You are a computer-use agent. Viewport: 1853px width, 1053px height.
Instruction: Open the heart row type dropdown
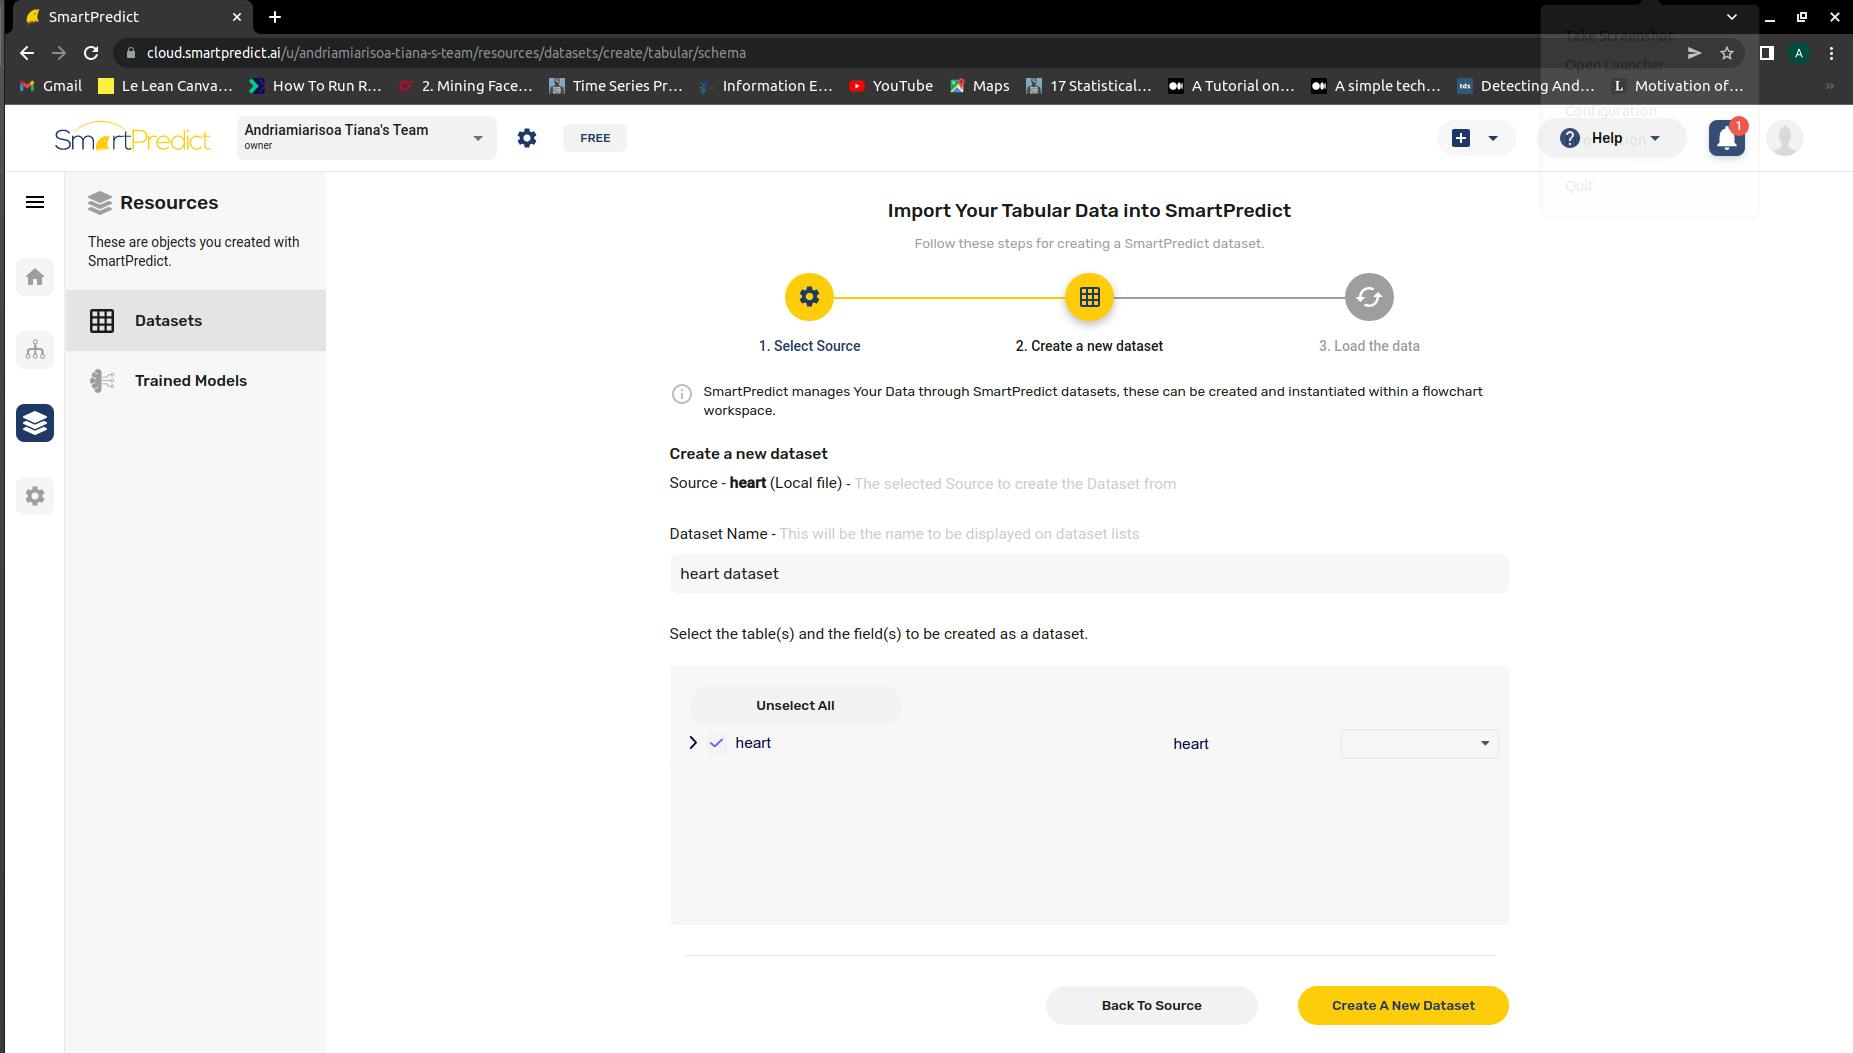1419,743
